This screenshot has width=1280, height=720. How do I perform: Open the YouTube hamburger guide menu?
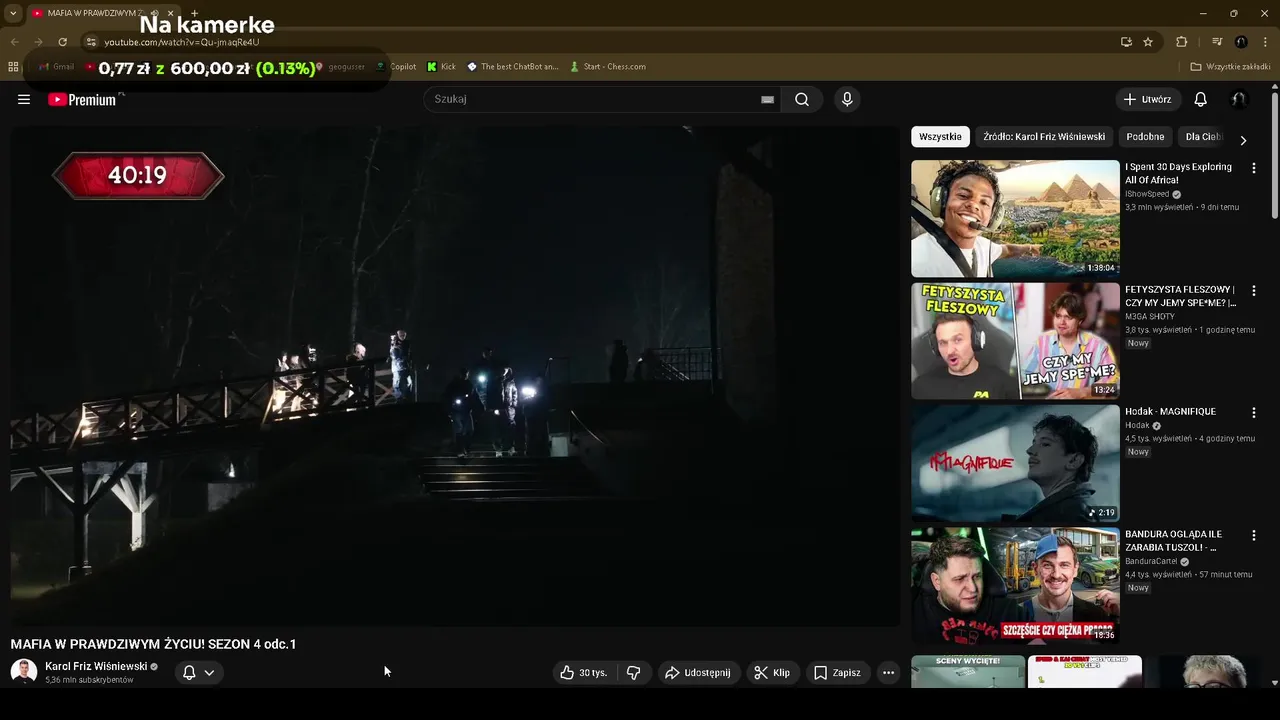tap(24, 99)
